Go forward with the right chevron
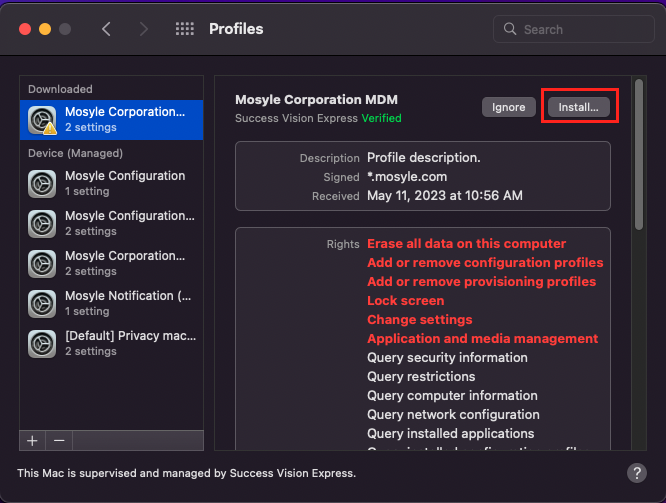Screen dimensions: 666x503 click(x=144, y=29)
